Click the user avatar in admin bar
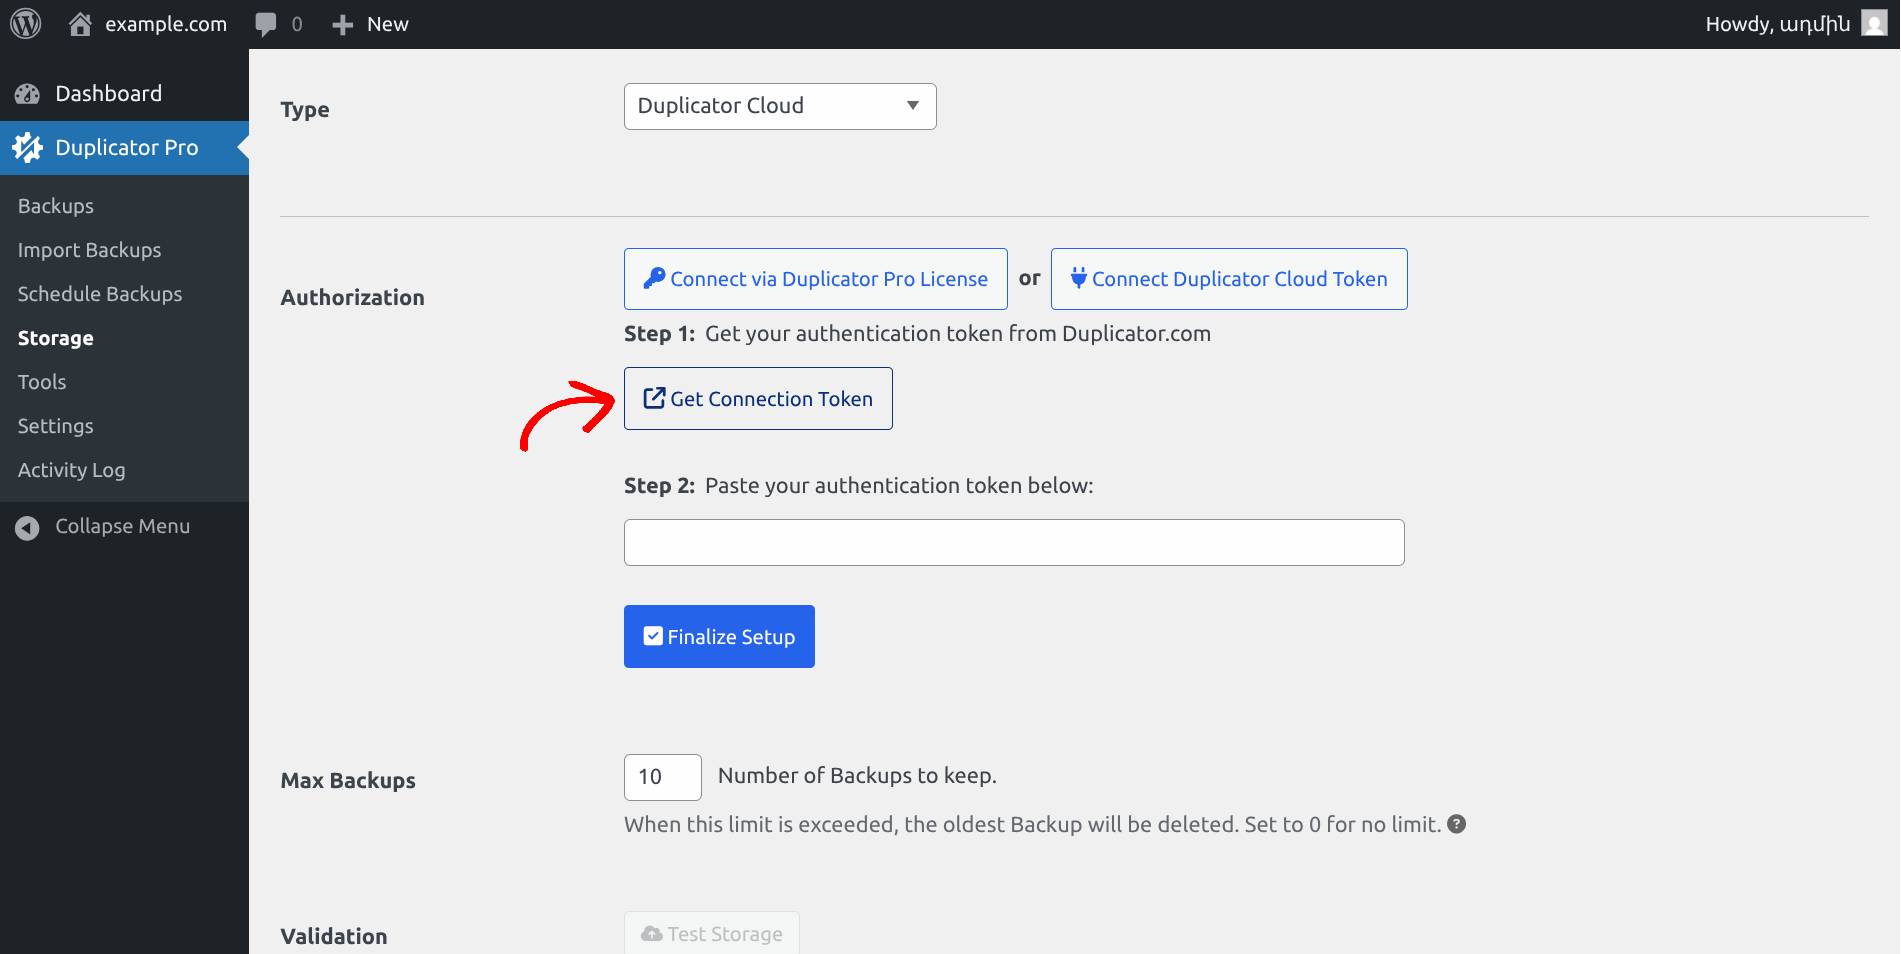The width and height of the screenshot is (1901, 954). 1873,24
